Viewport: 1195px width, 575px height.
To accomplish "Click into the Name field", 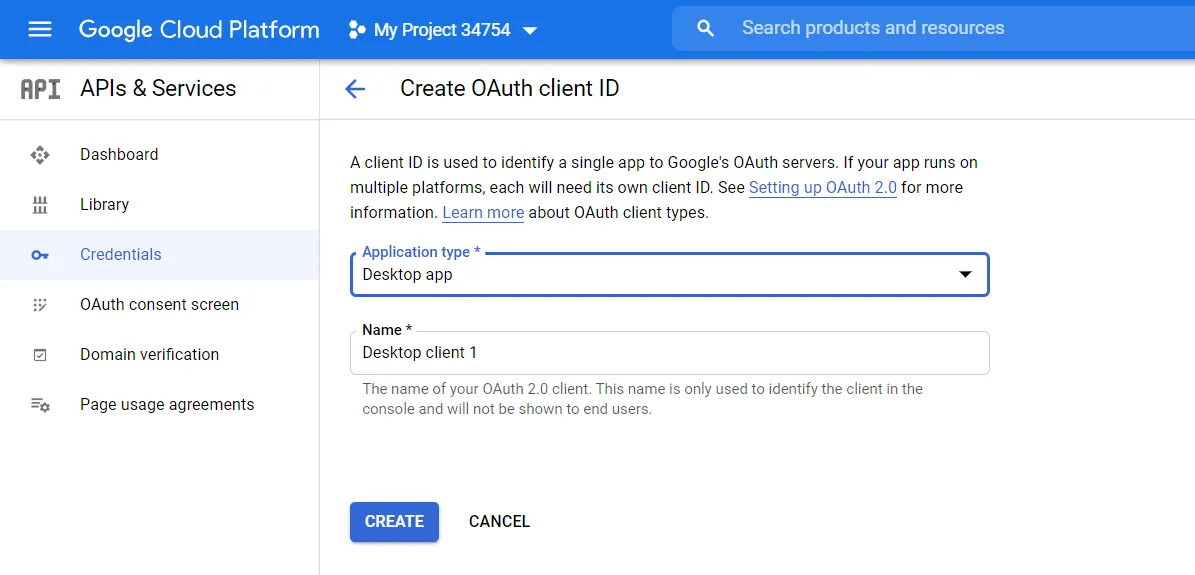I will pos(669,353).
